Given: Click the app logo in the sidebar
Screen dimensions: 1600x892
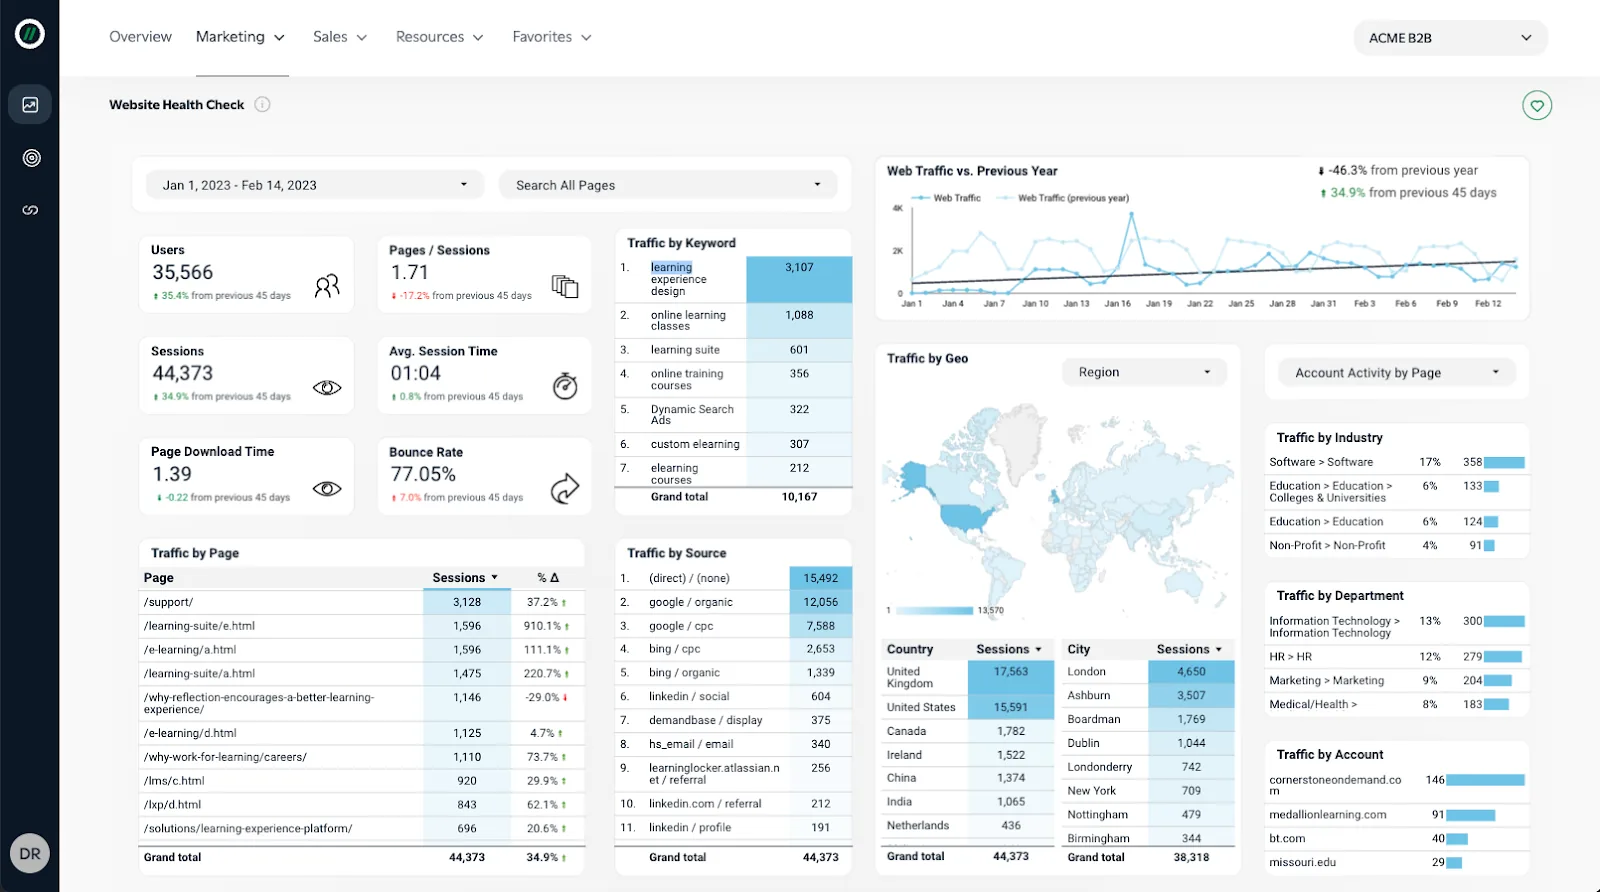Looking at the screenshot, I should pos(30,34).
